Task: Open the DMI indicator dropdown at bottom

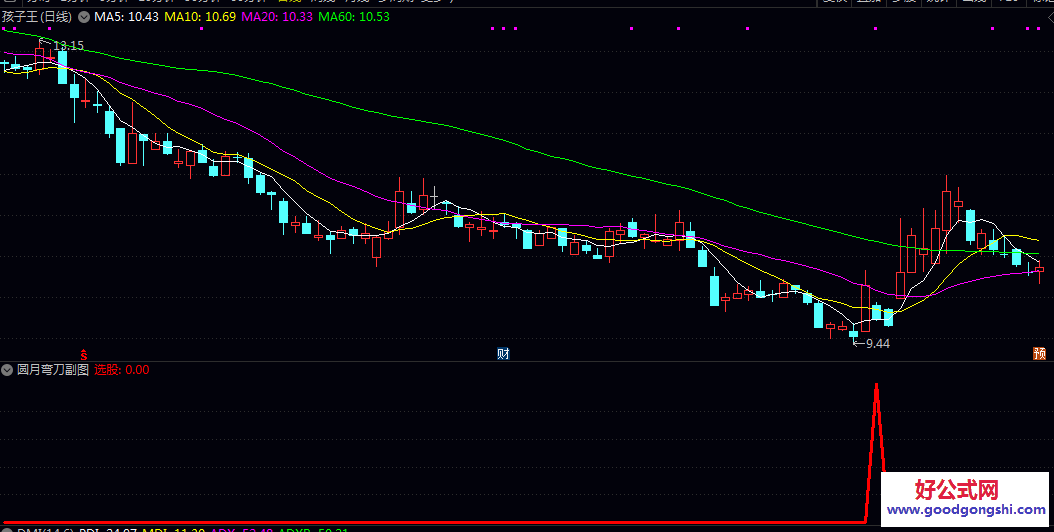Action: [x=8, y=530]
